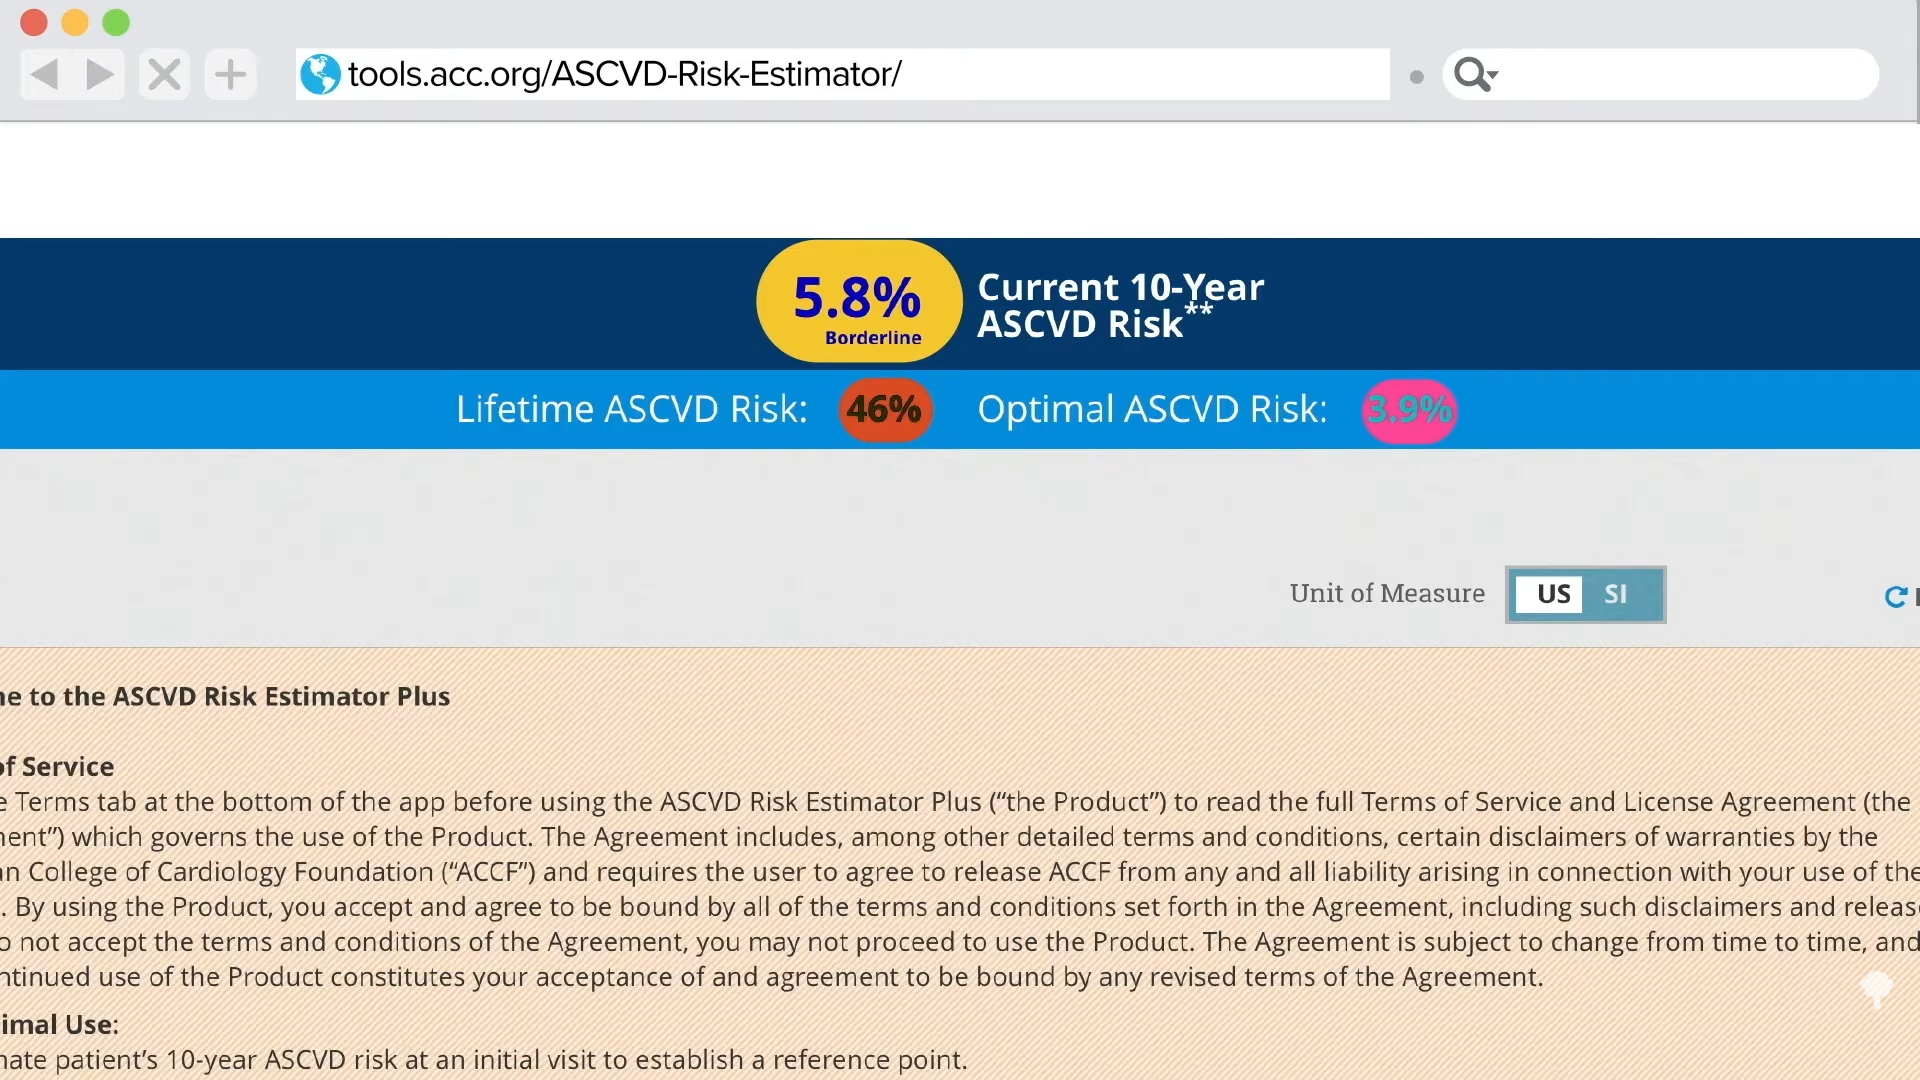Switch Unit of Measure to SI

(x=1615, y=594)
